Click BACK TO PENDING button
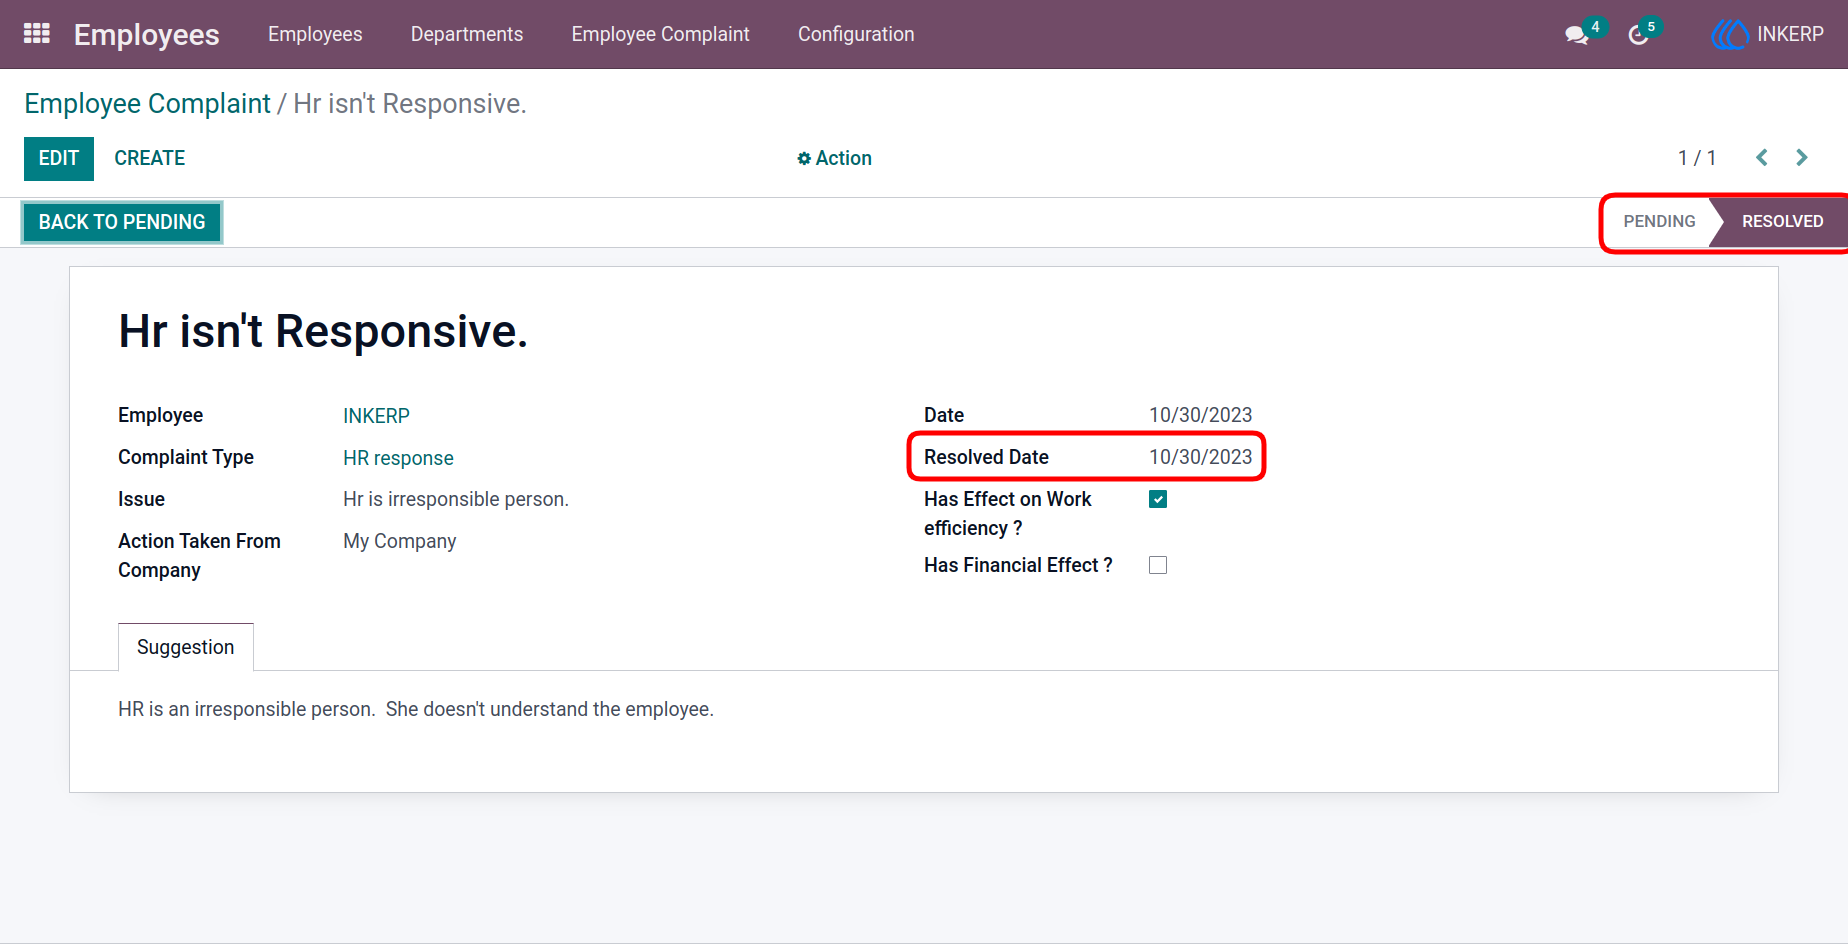1848x944 pixels. (122, 222)
